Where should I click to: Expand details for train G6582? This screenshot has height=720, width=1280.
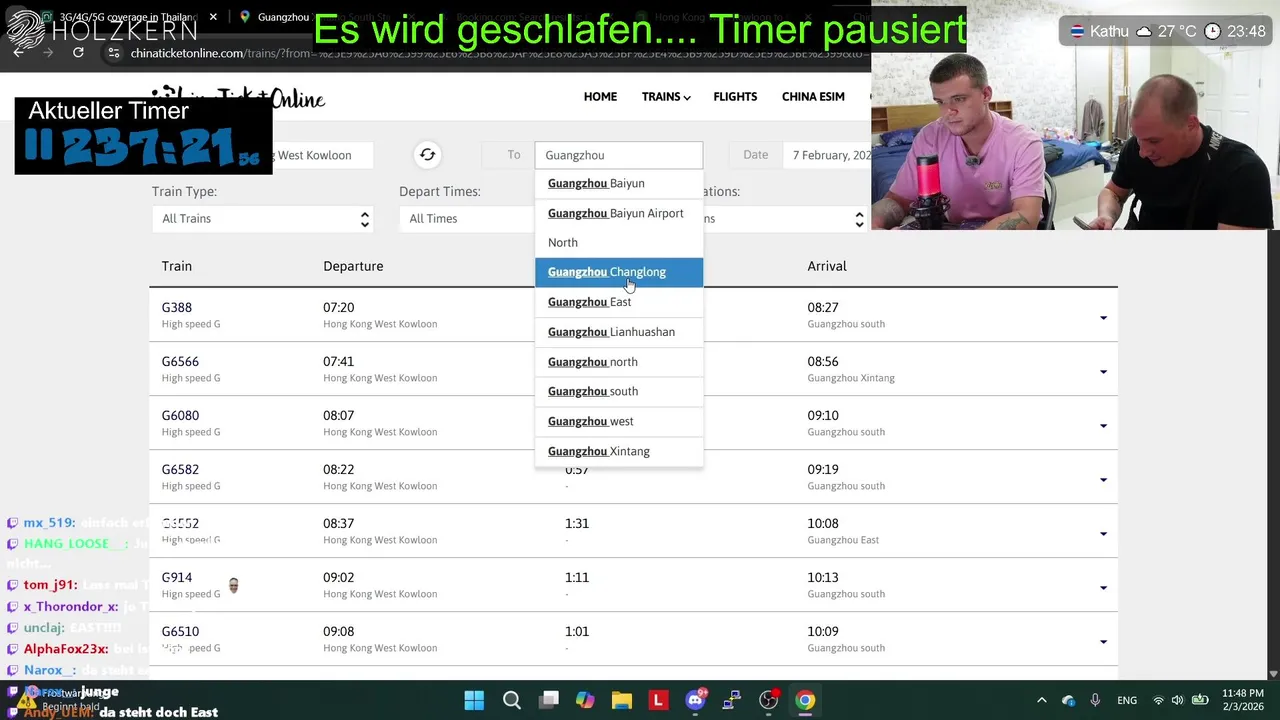point(1103,480)
